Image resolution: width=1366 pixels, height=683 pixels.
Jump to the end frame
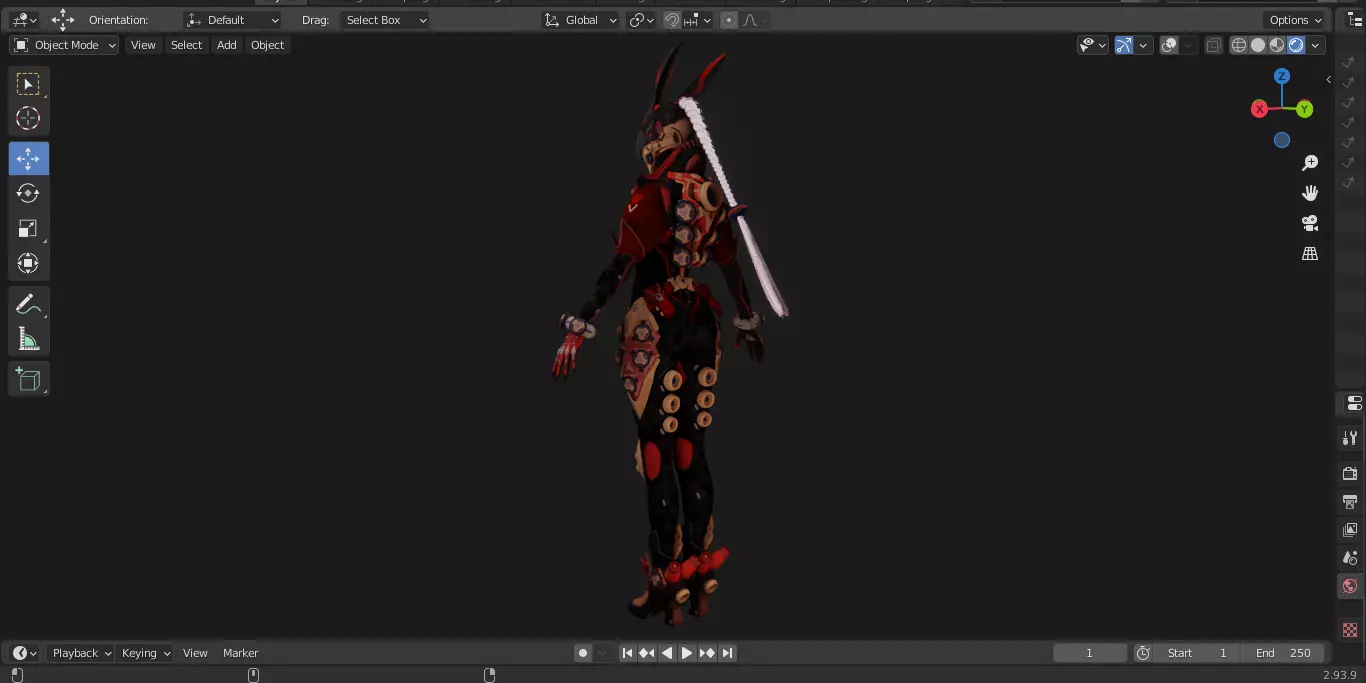(727, 653)
